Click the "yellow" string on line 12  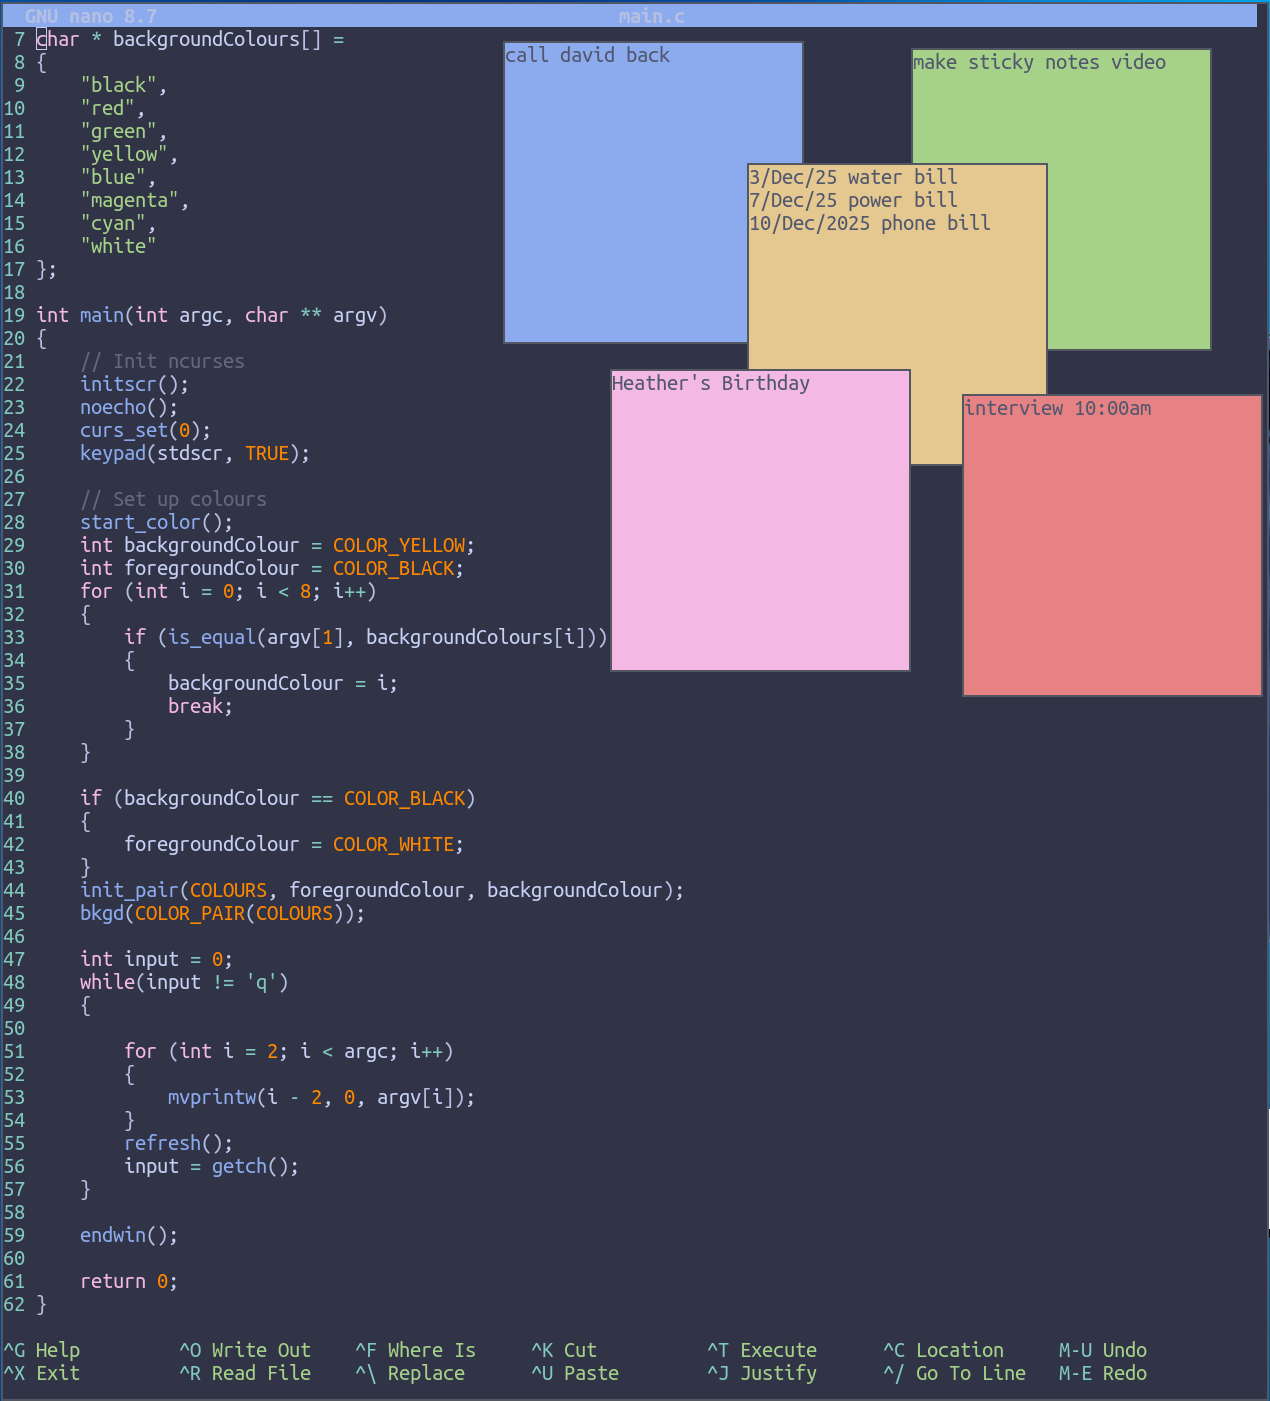(124, 154)
